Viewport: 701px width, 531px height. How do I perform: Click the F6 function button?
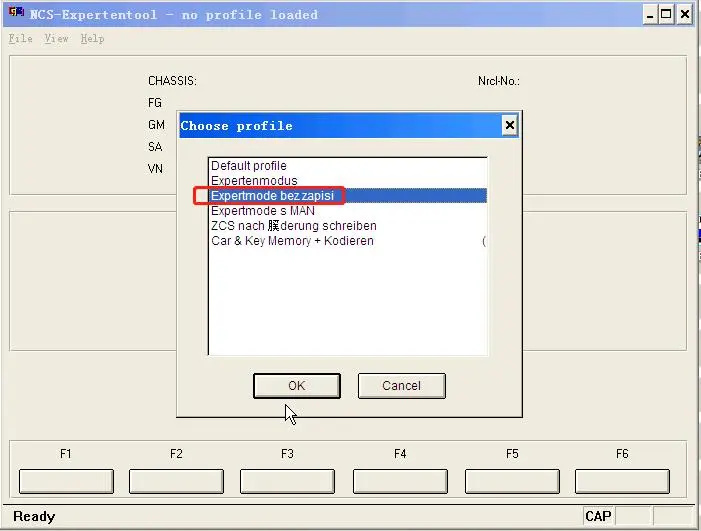tap(622, 481)
